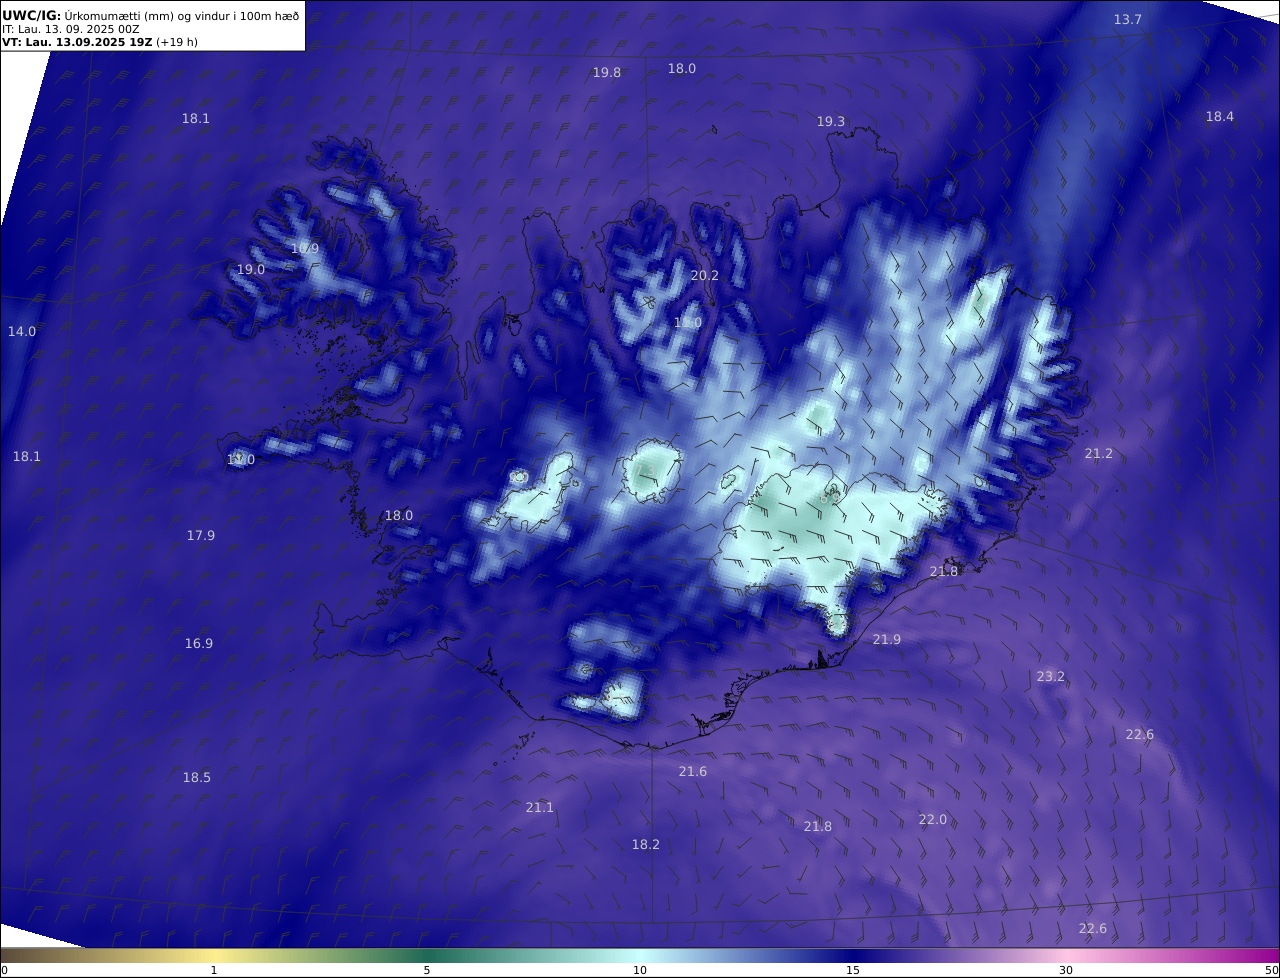Click the valid time 'VT: Lau. 13.09.2025 19Z'
This screenshot has width=1280, height=978.
[x=77, y=42]
